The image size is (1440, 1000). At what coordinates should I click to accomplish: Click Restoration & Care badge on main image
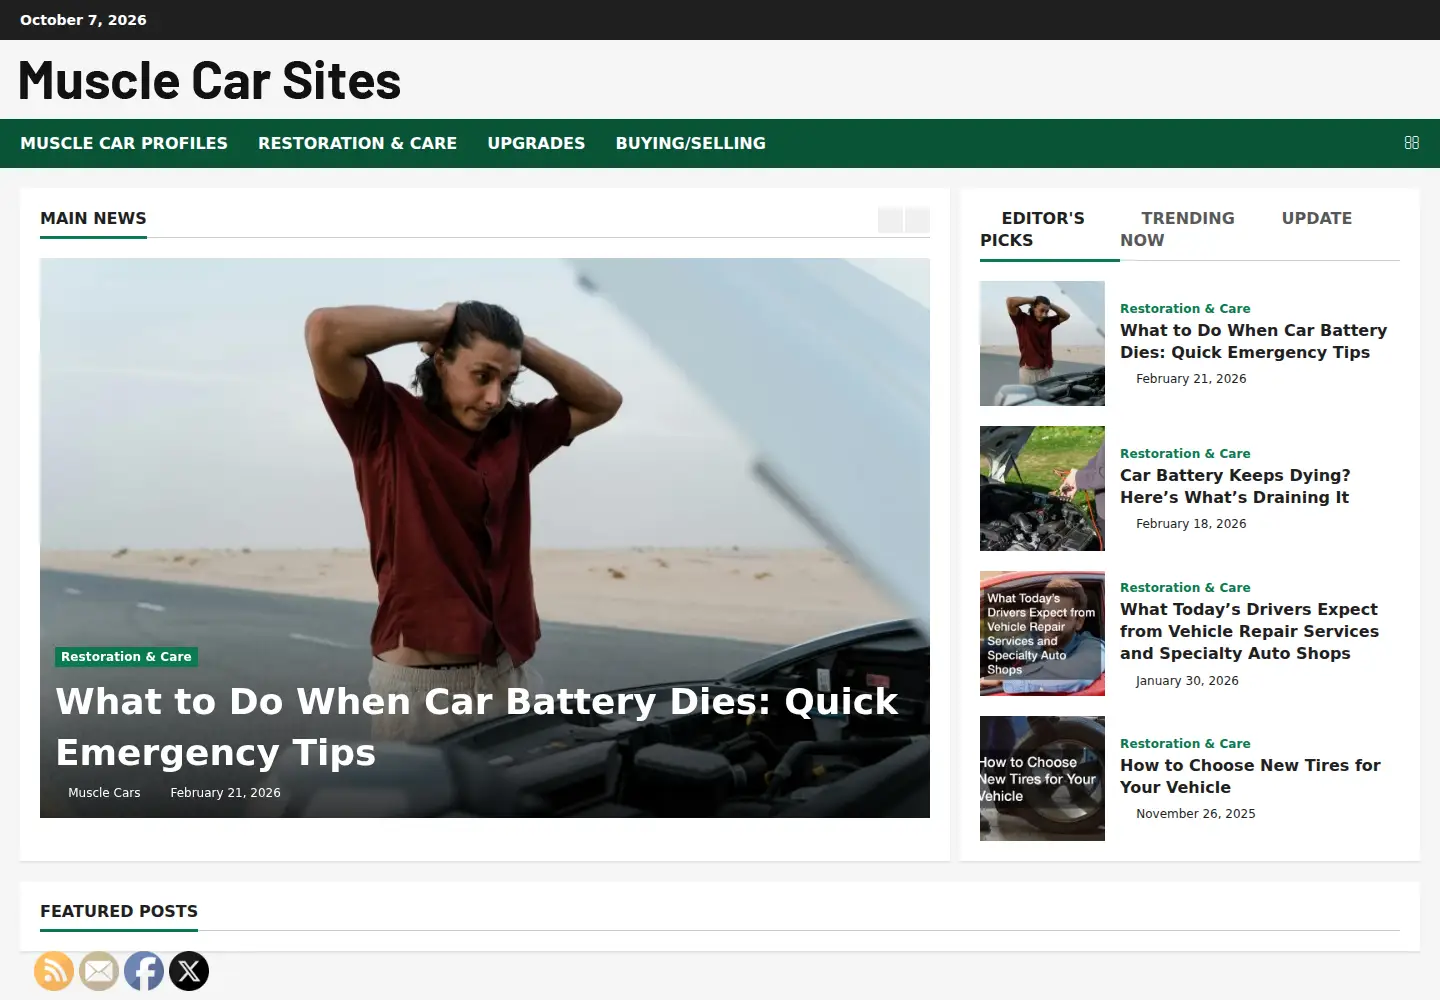[126, 657]
